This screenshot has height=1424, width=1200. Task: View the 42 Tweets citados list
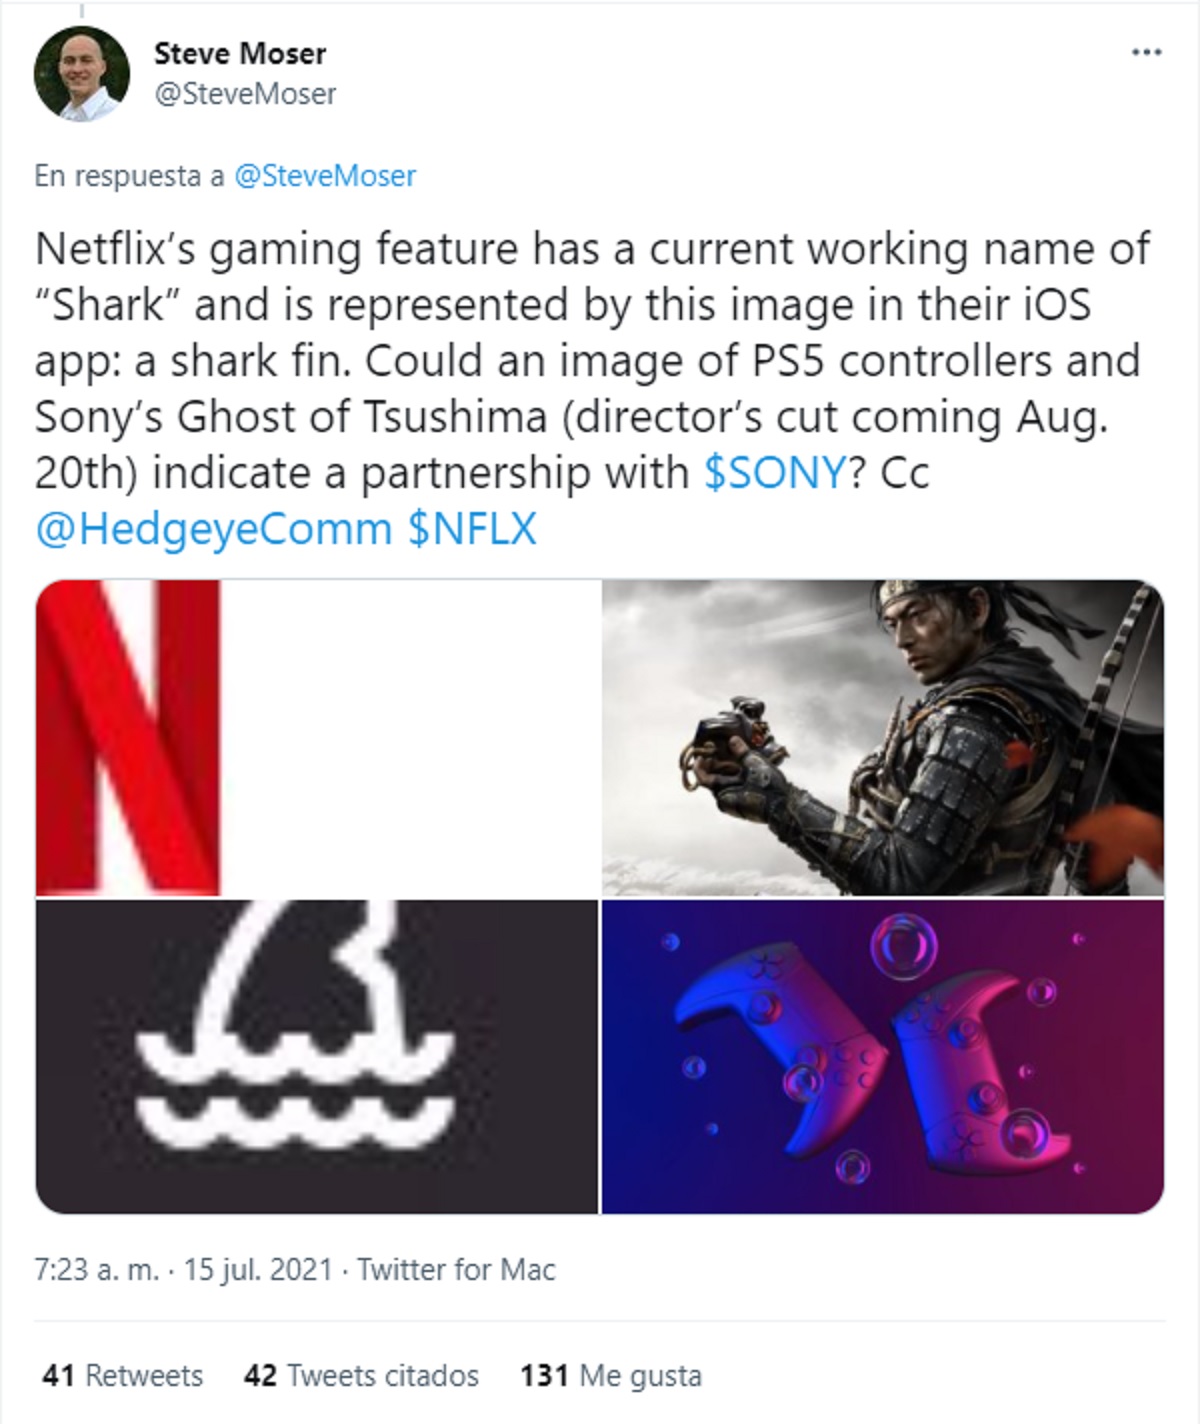coord(361,1376)
